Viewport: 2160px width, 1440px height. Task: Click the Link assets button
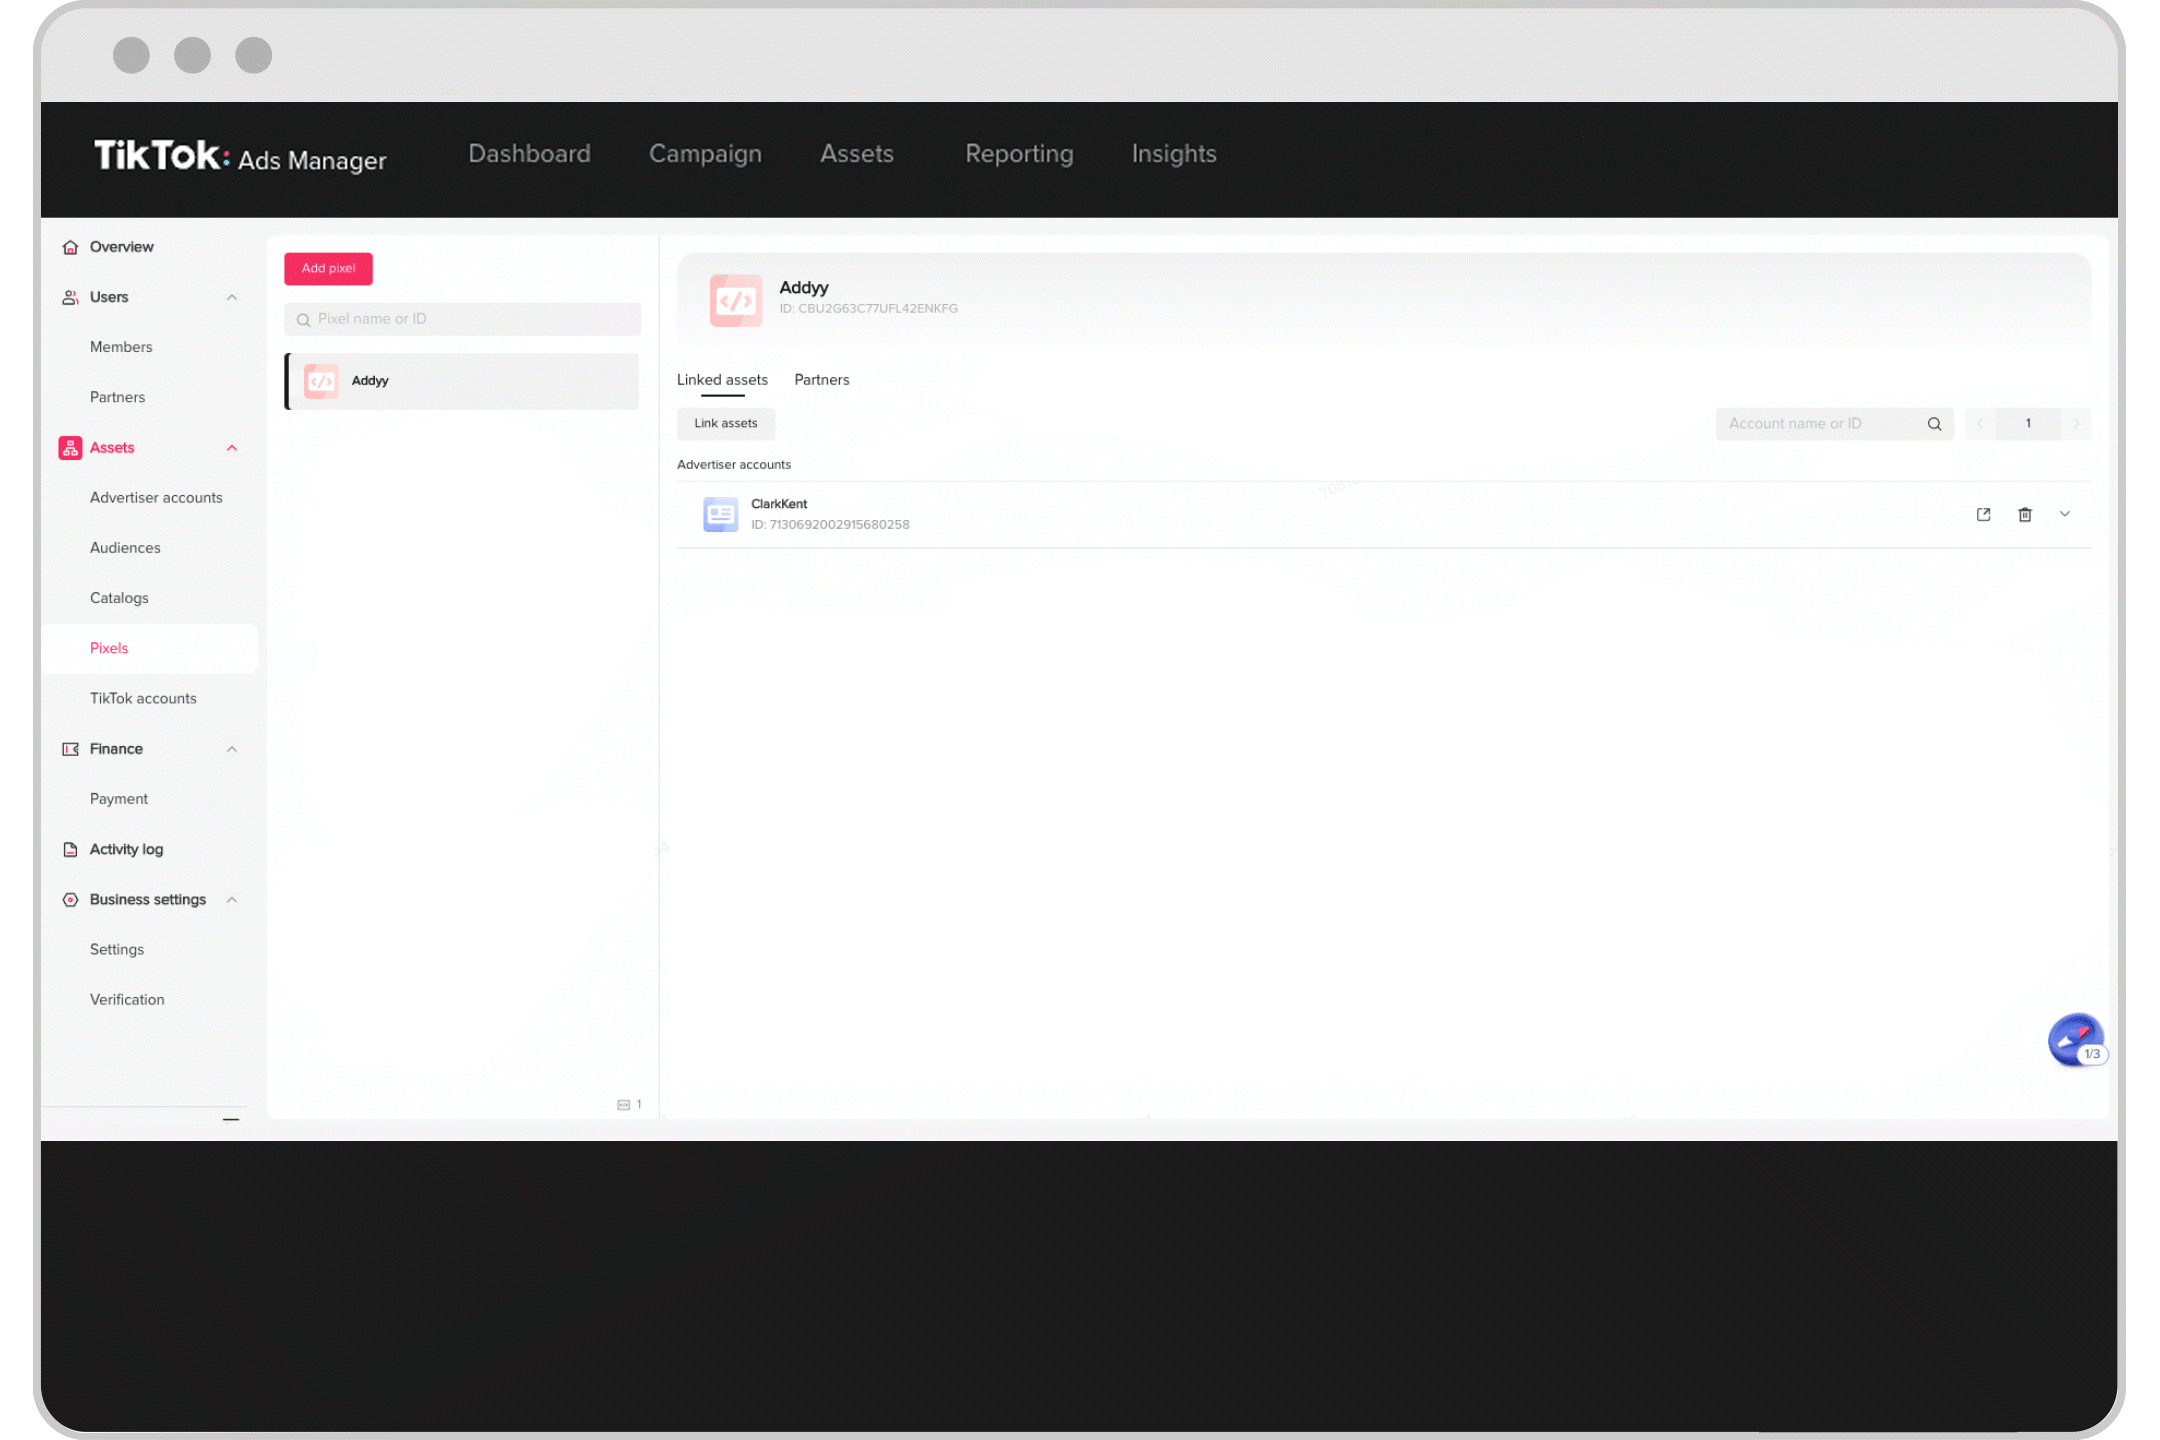(725, 424)
